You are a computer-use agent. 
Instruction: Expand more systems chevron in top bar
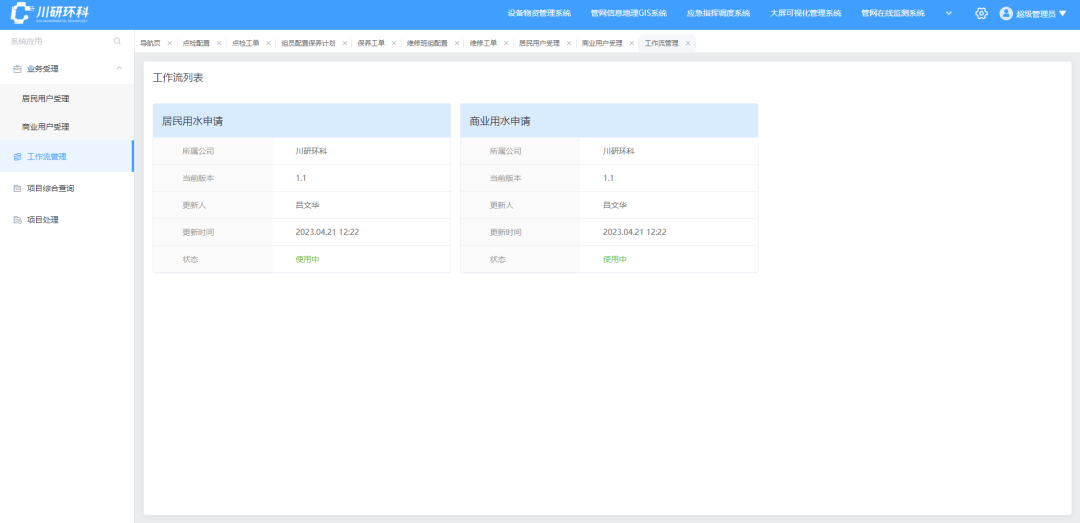point(948,13)
